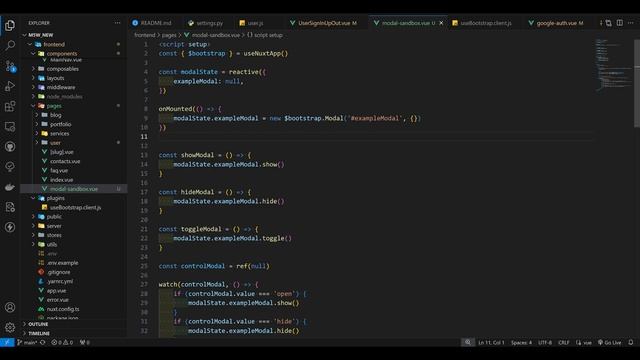This screenshot has height=360, width=640.
Task: Open the Thunder Client lightning icon
Action: coord(10,227)
